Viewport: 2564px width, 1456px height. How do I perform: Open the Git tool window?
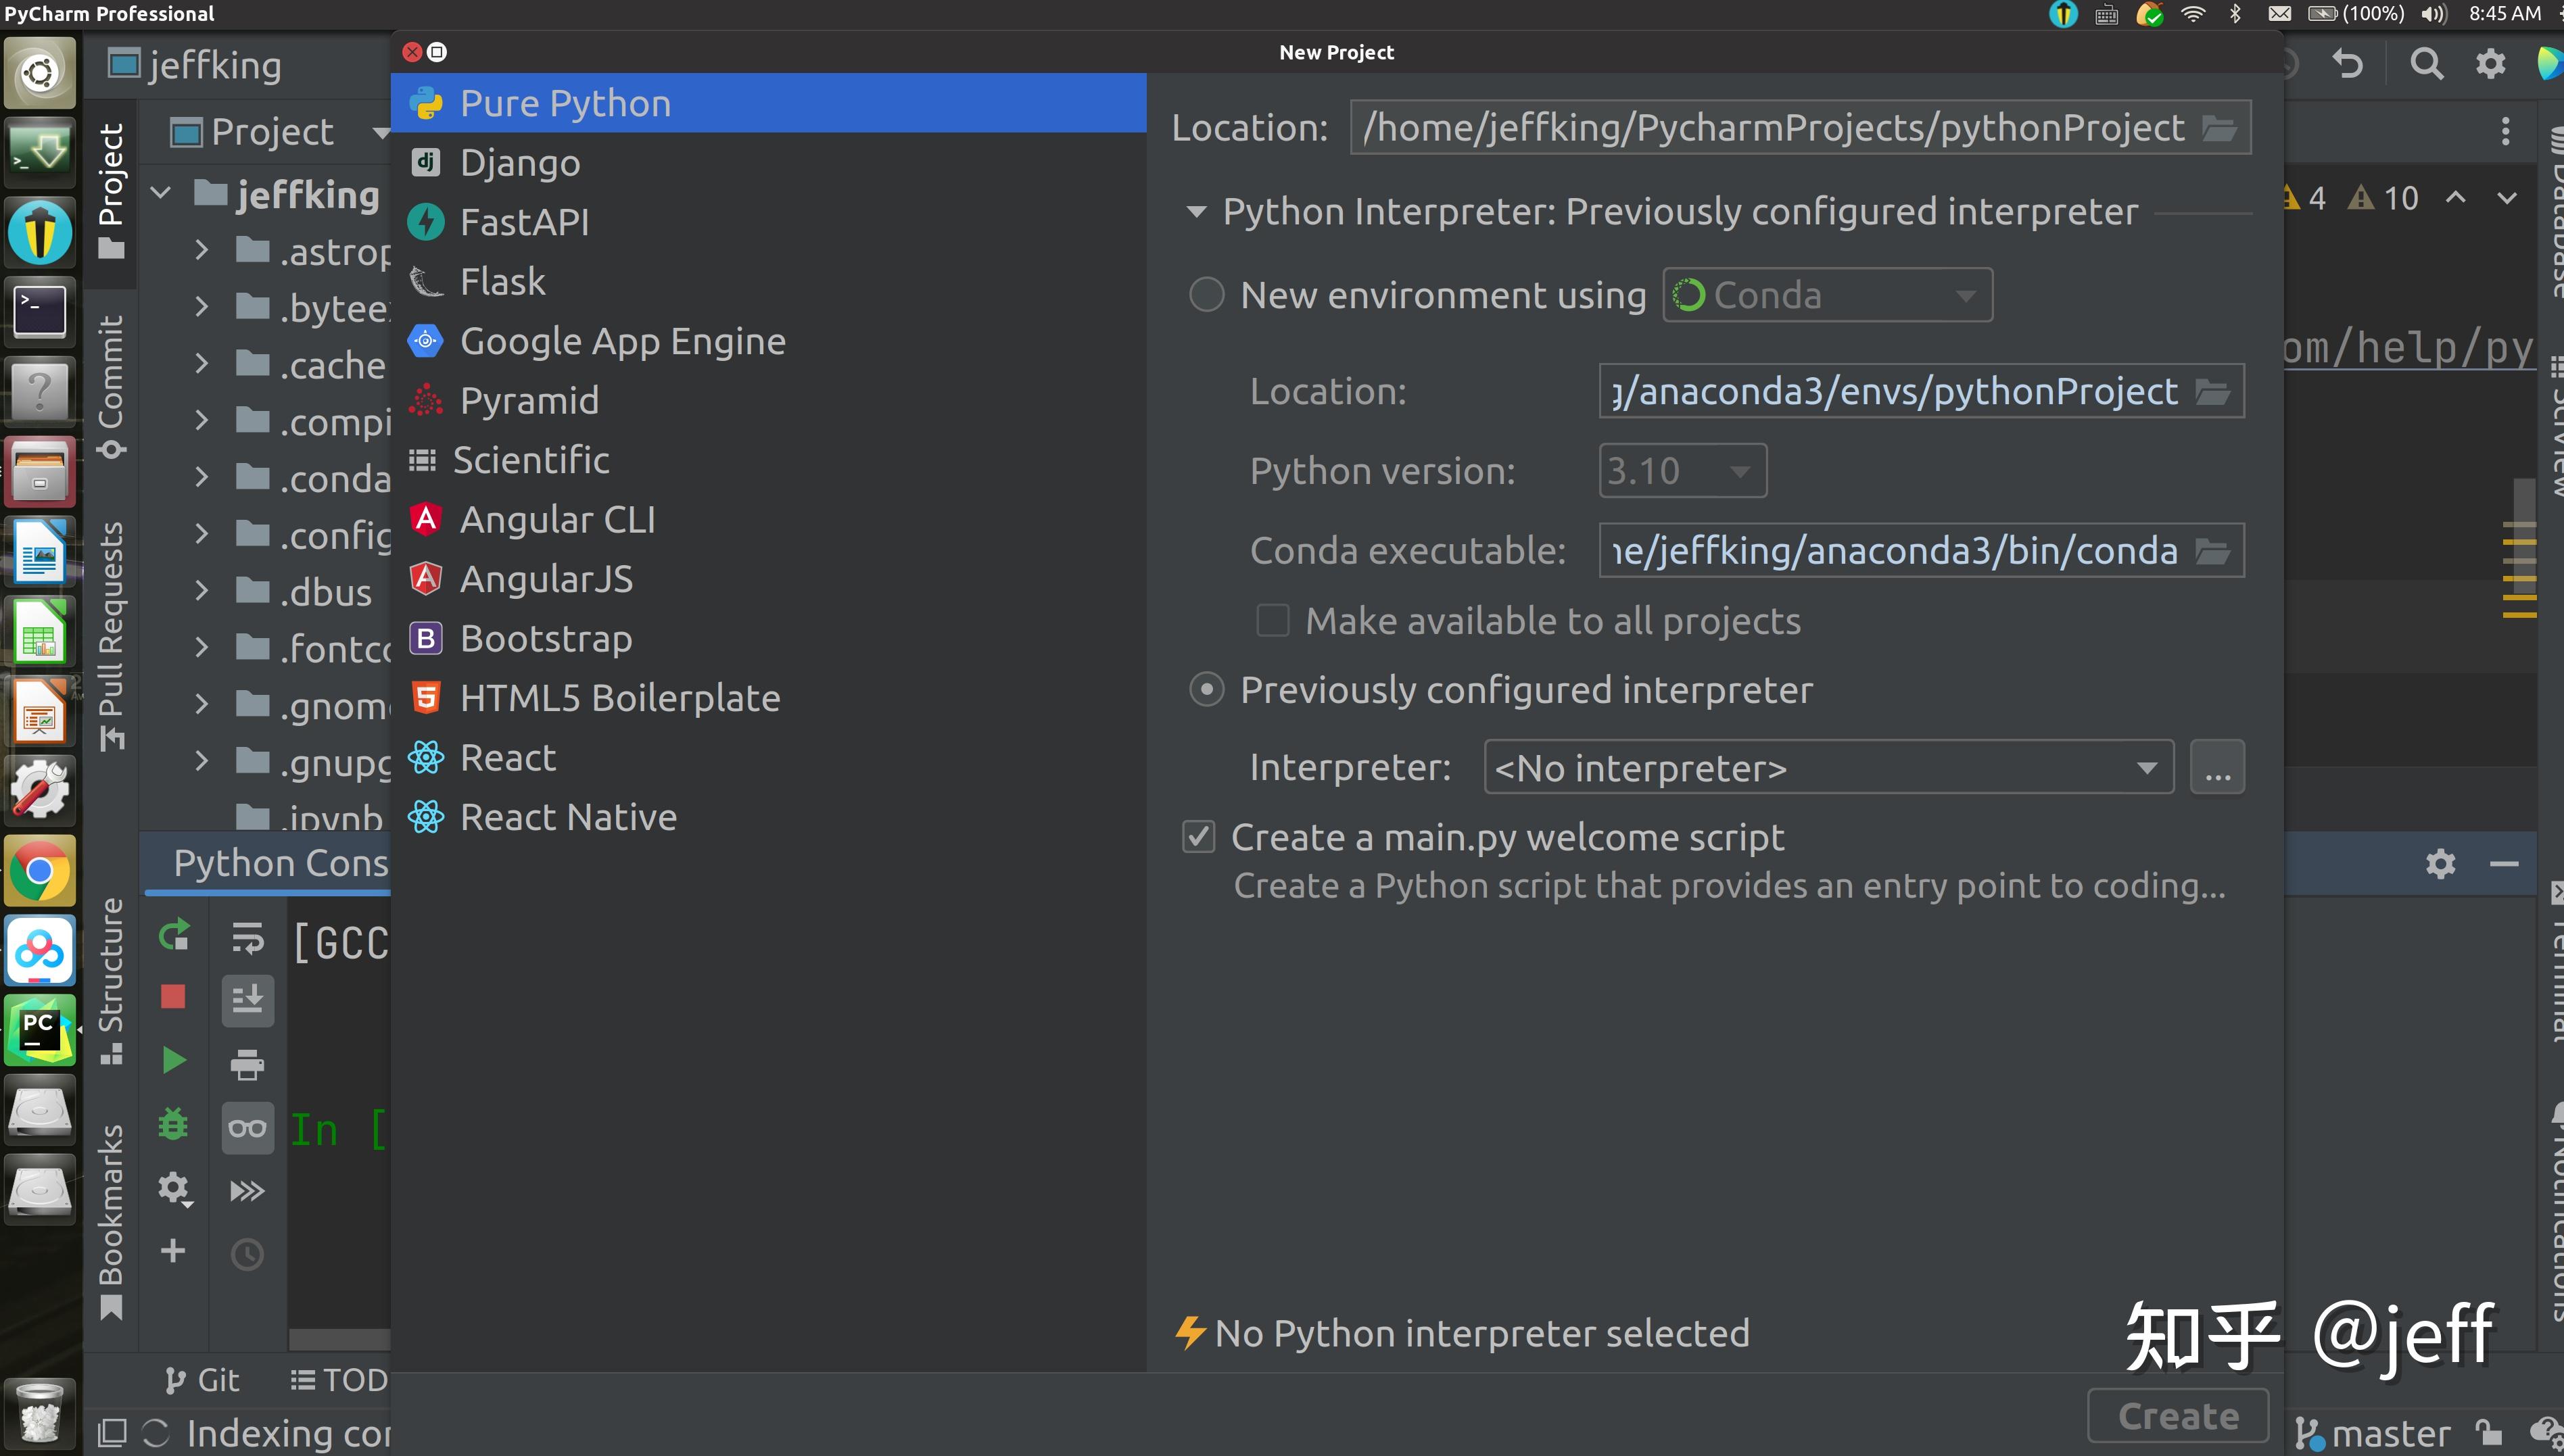[202, 1380]
